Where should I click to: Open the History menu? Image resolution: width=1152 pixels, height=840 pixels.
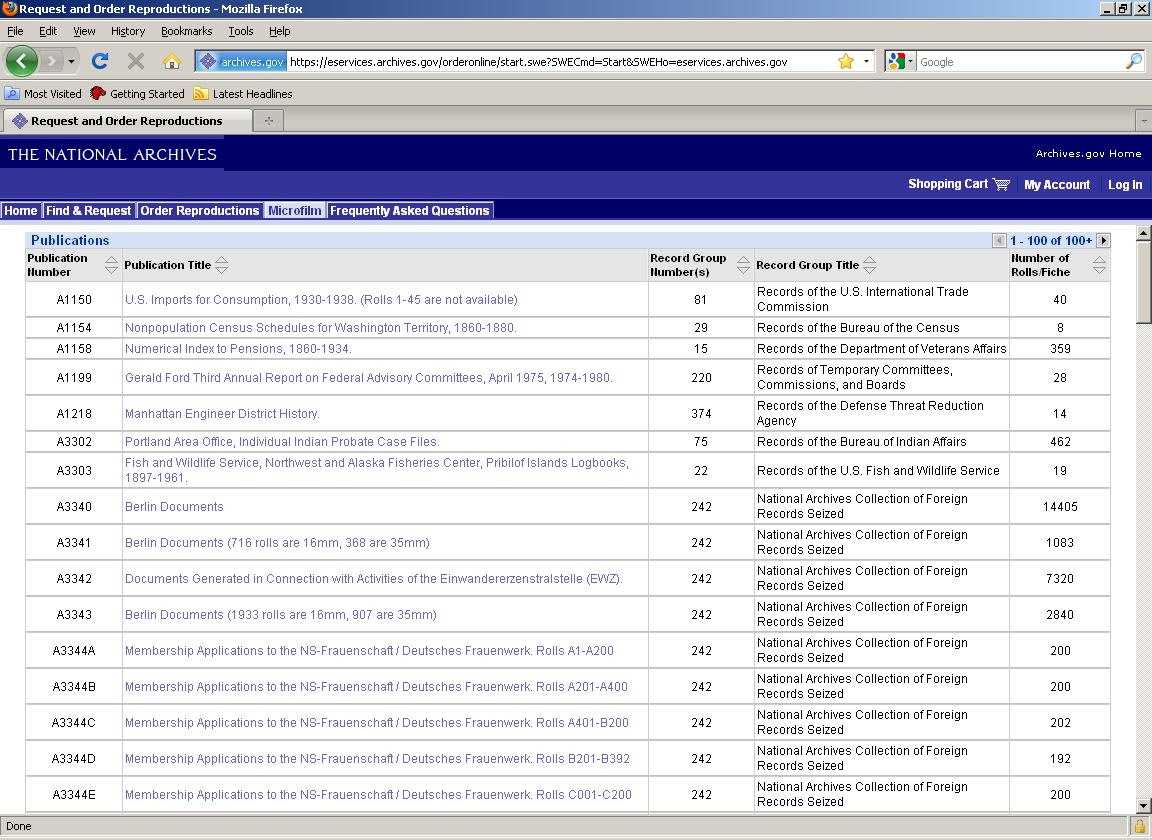pos(128,31)
